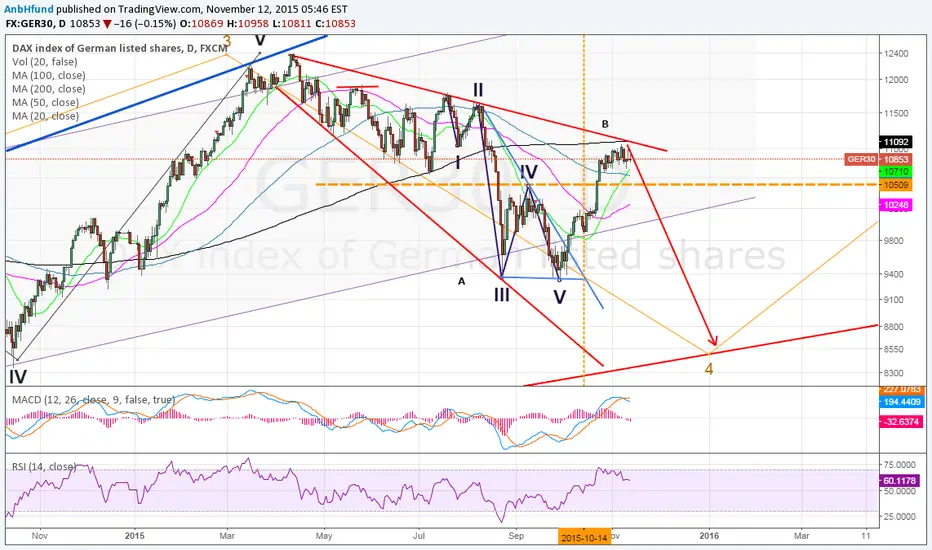Select the MACD (12, 26, close, 9) indicator label
Screen dimensions: 932x550
coord(93,400)
